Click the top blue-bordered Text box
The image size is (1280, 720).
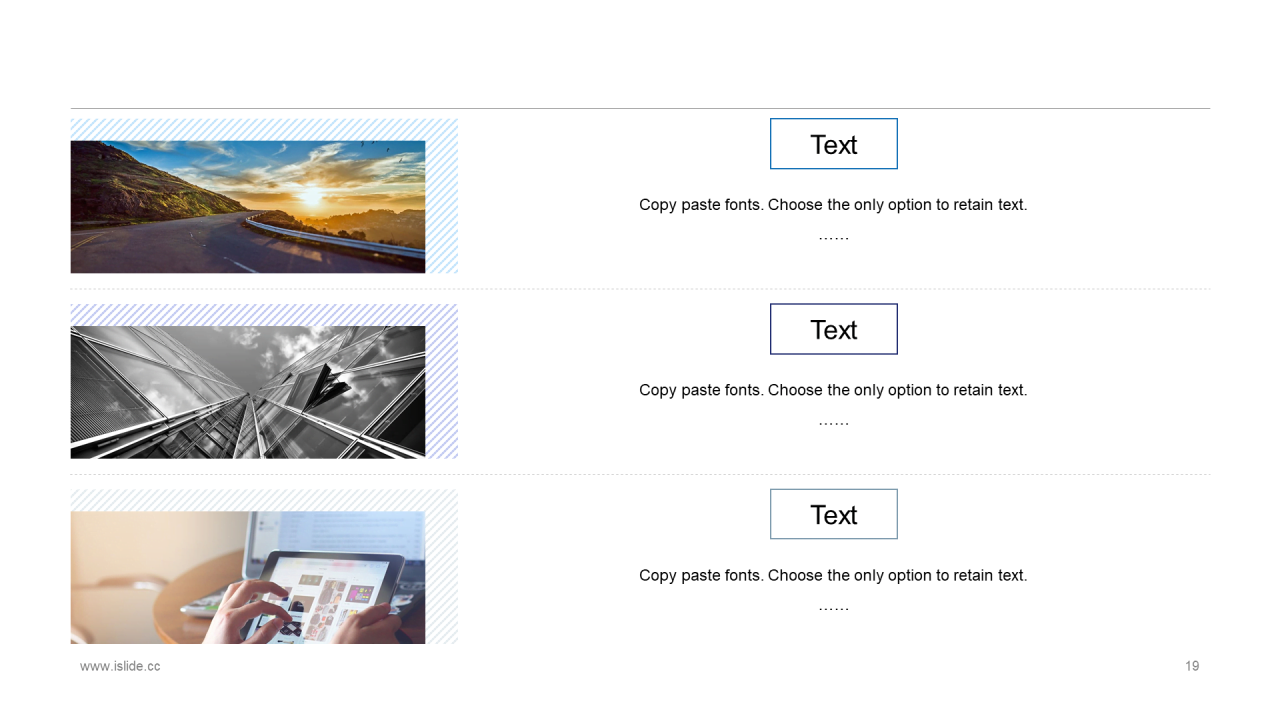(833, 144)
